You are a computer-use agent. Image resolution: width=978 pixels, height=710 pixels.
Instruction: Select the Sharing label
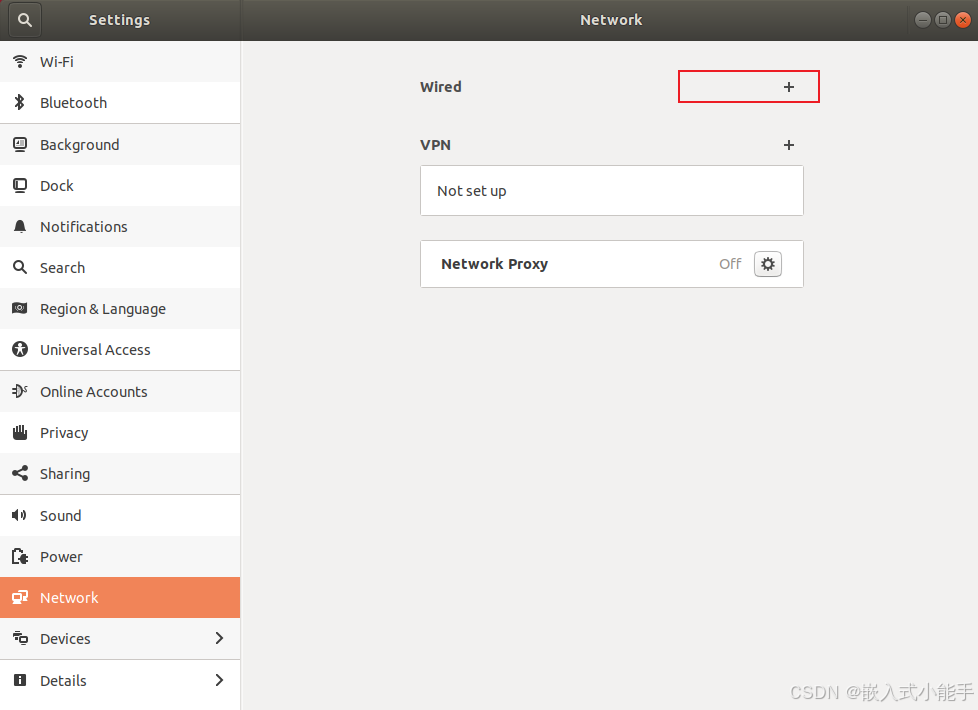65,474
